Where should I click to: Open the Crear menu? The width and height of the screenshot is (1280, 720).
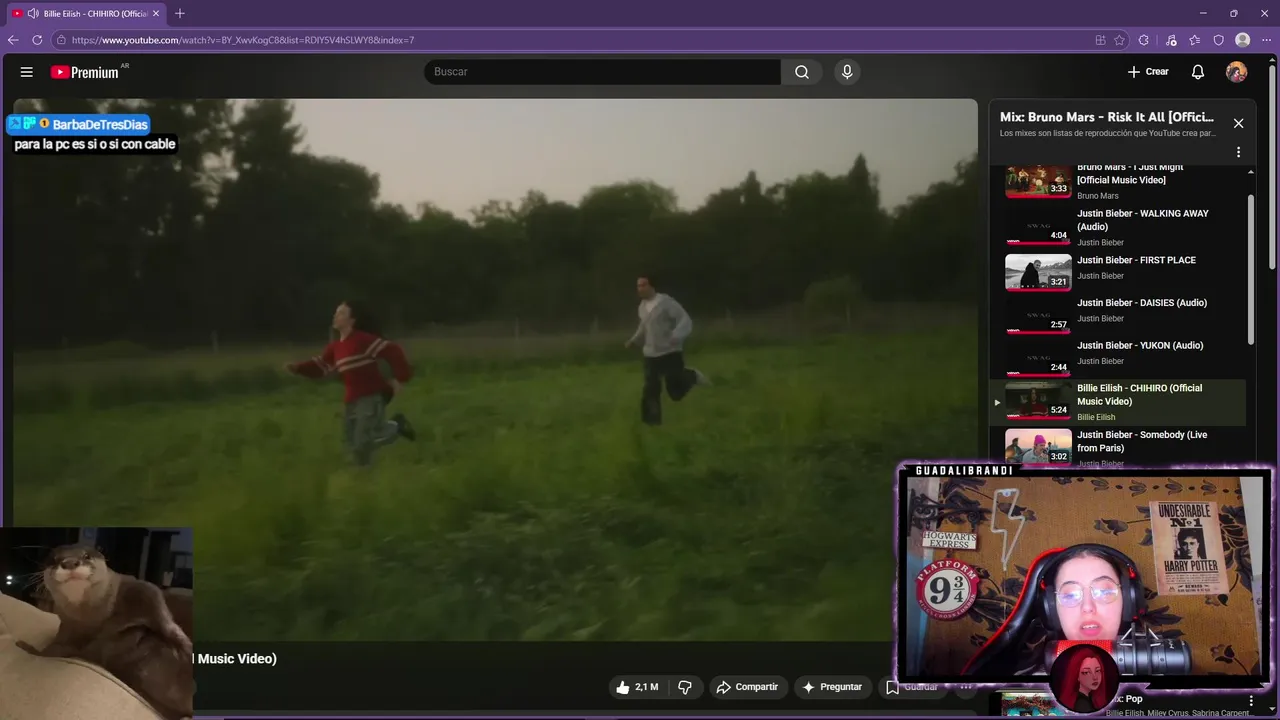[1148, 72]
